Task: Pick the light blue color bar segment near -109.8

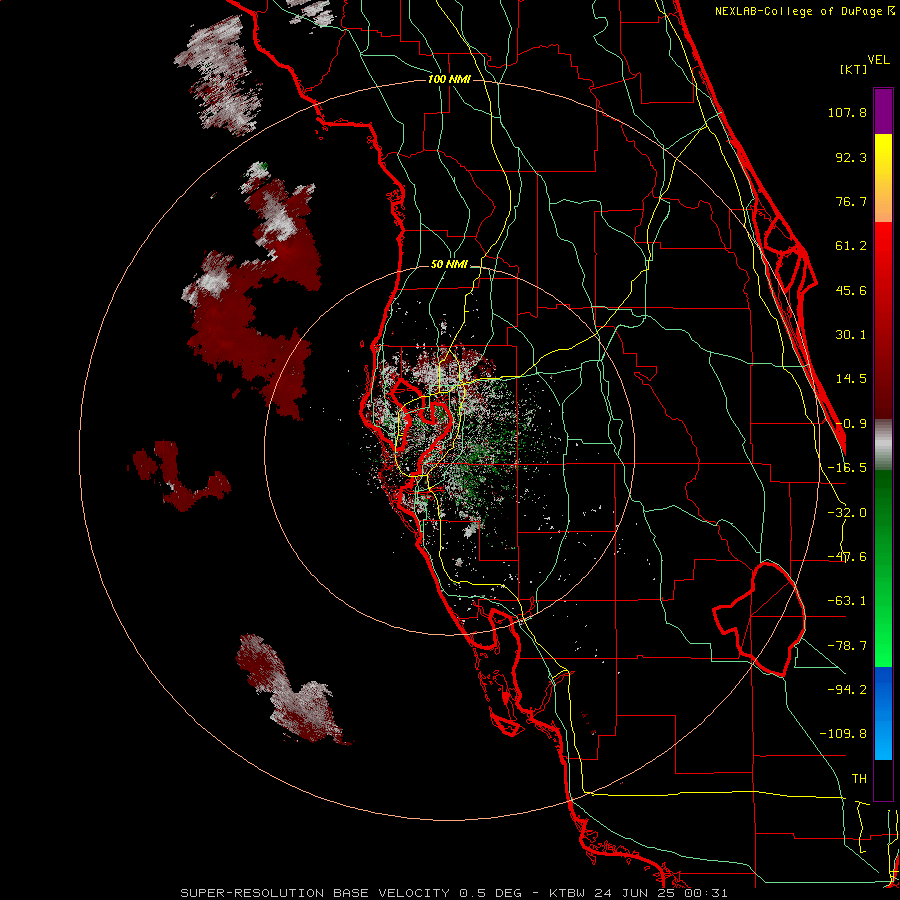Action: (883, 738)
